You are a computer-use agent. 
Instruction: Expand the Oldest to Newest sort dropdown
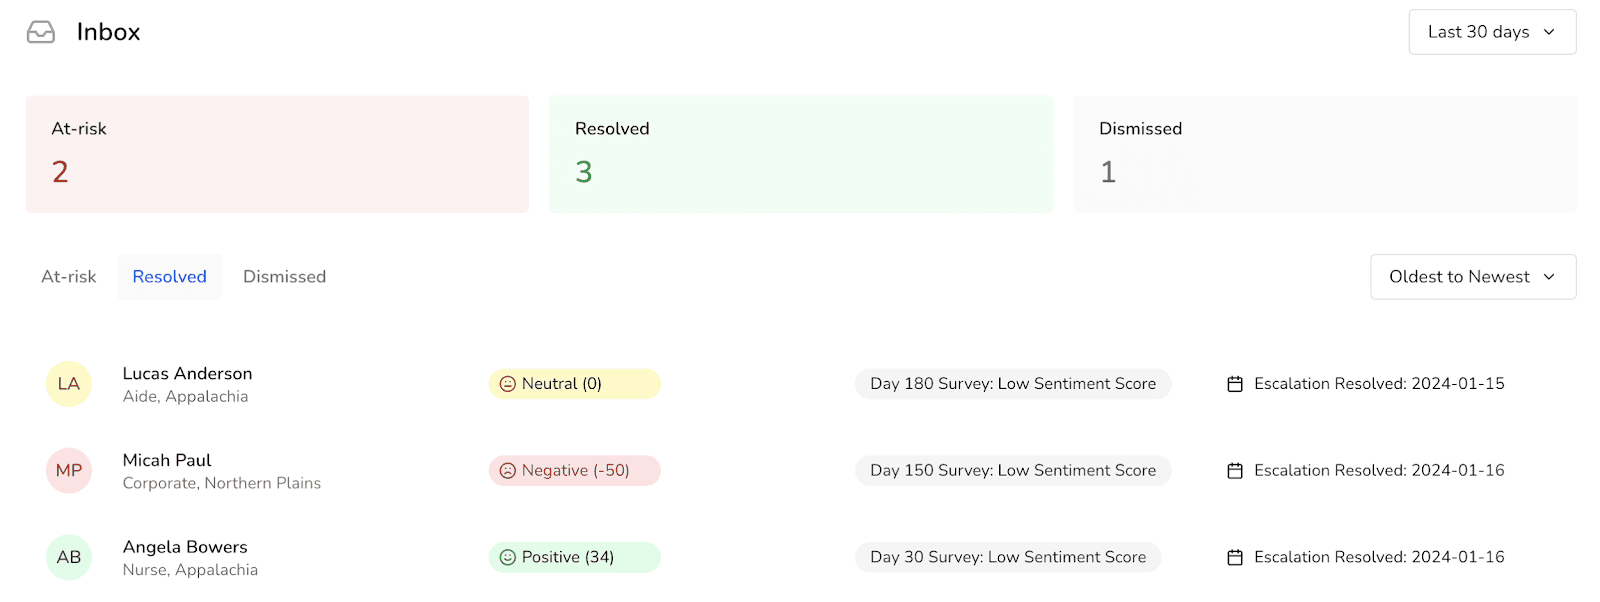(x=1472, y=277)
